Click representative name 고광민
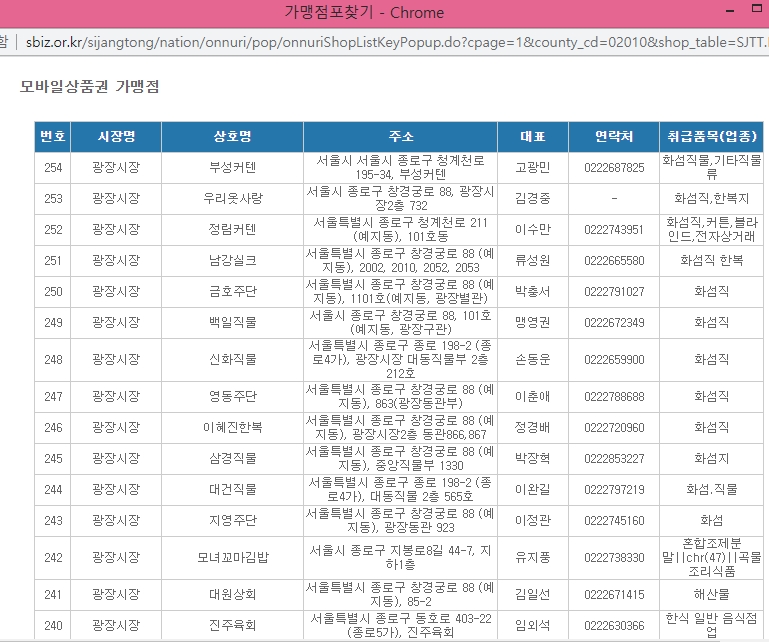The height and width of the screenshot is (642, 769). pos(533,168)
